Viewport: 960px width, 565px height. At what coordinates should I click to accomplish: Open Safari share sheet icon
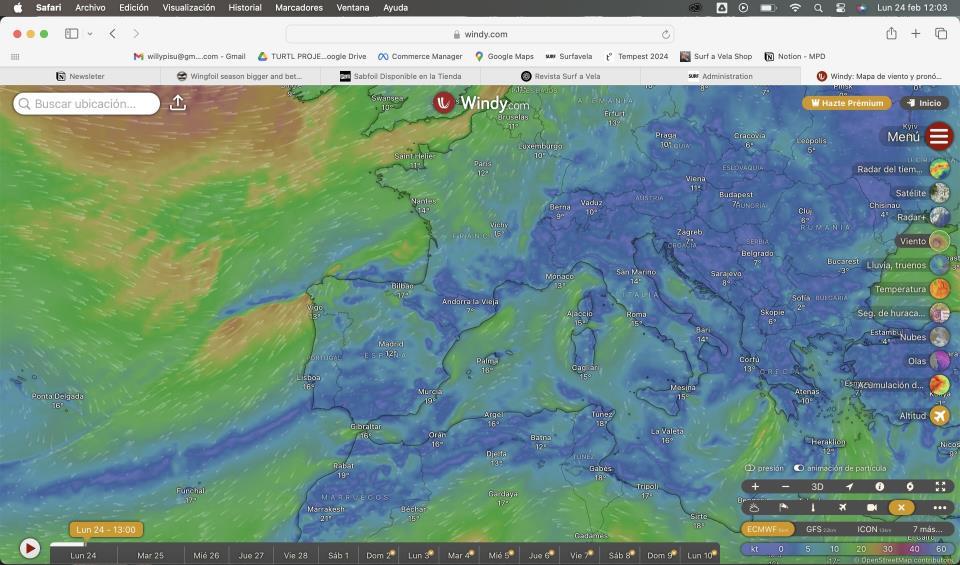tap(891, 34)
